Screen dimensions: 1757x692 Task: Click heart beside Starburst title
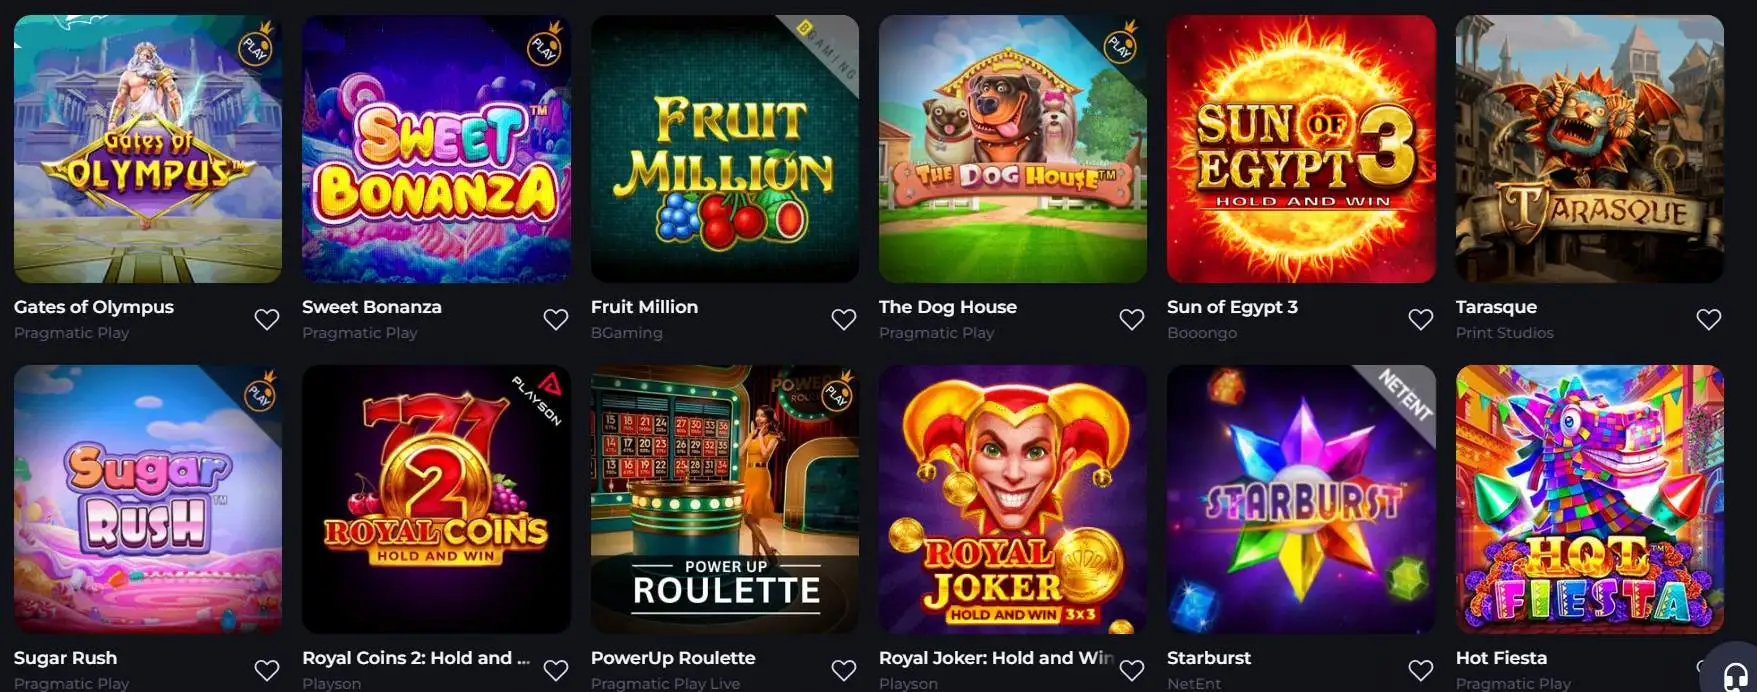[1421, 670]
